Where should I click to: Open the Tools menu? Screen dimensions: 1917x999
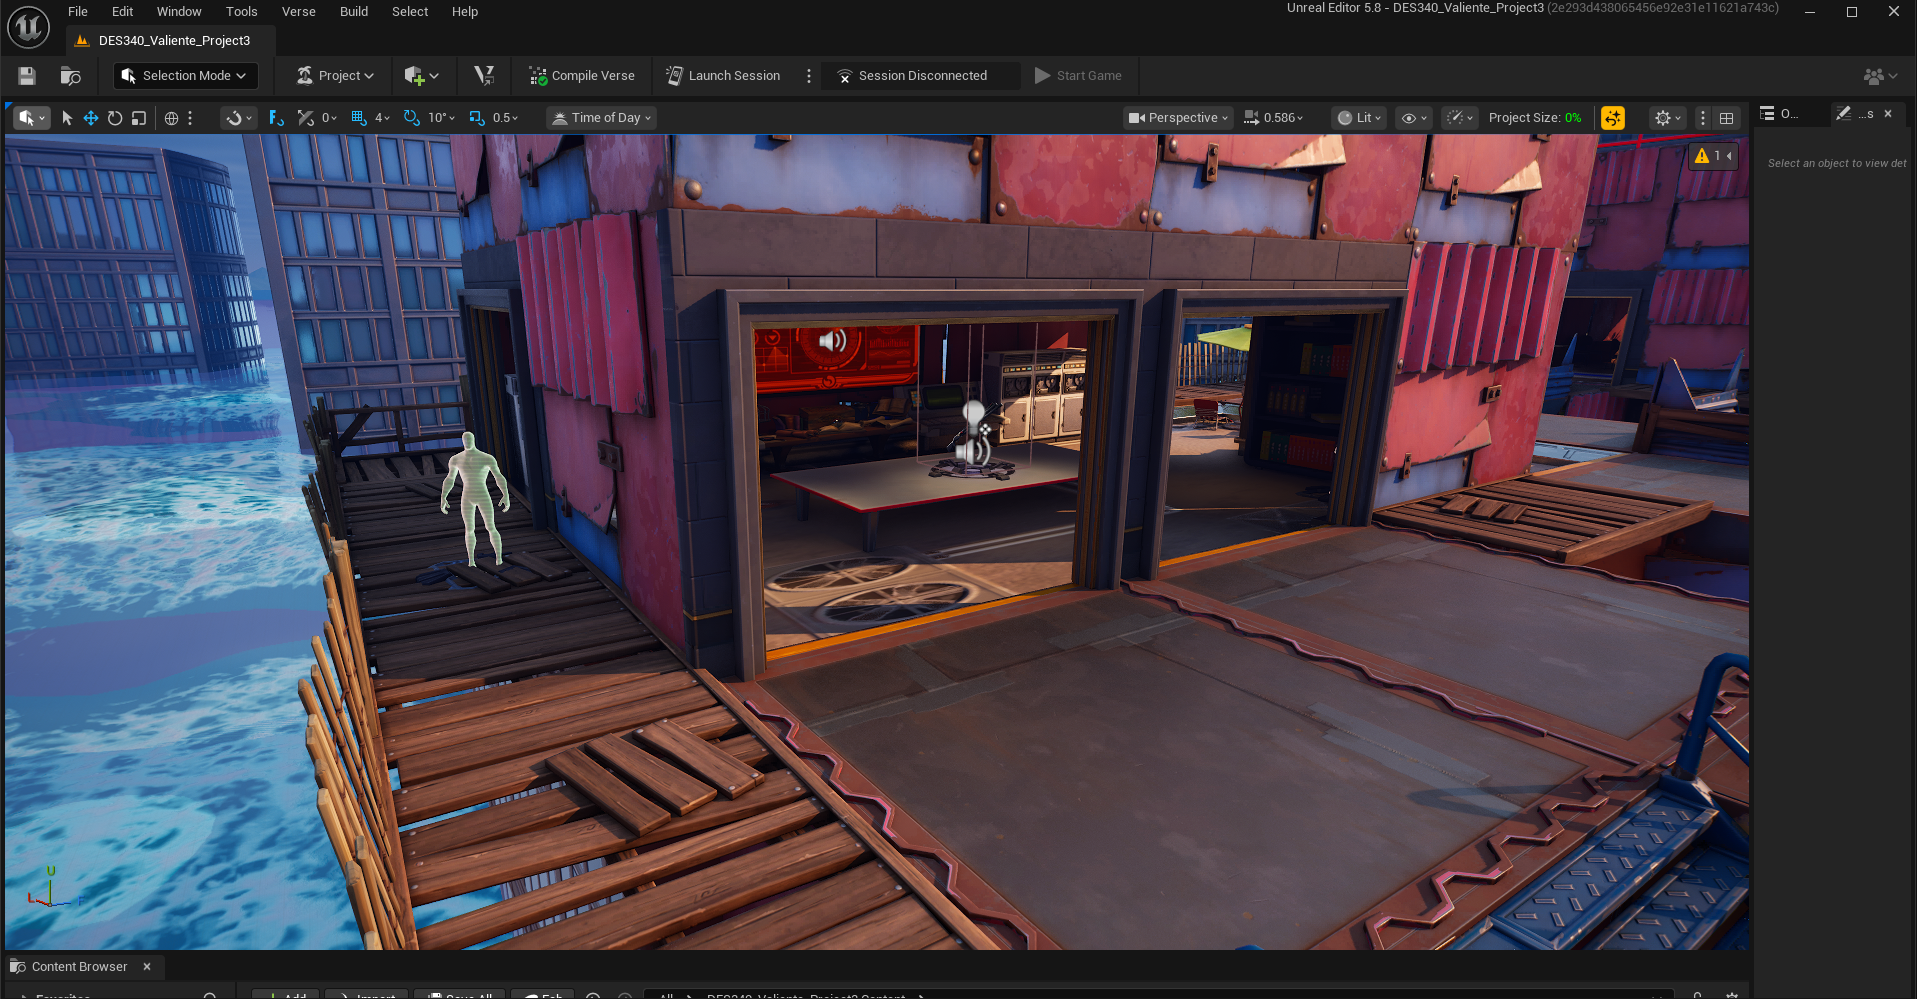[x=242, y=12]
